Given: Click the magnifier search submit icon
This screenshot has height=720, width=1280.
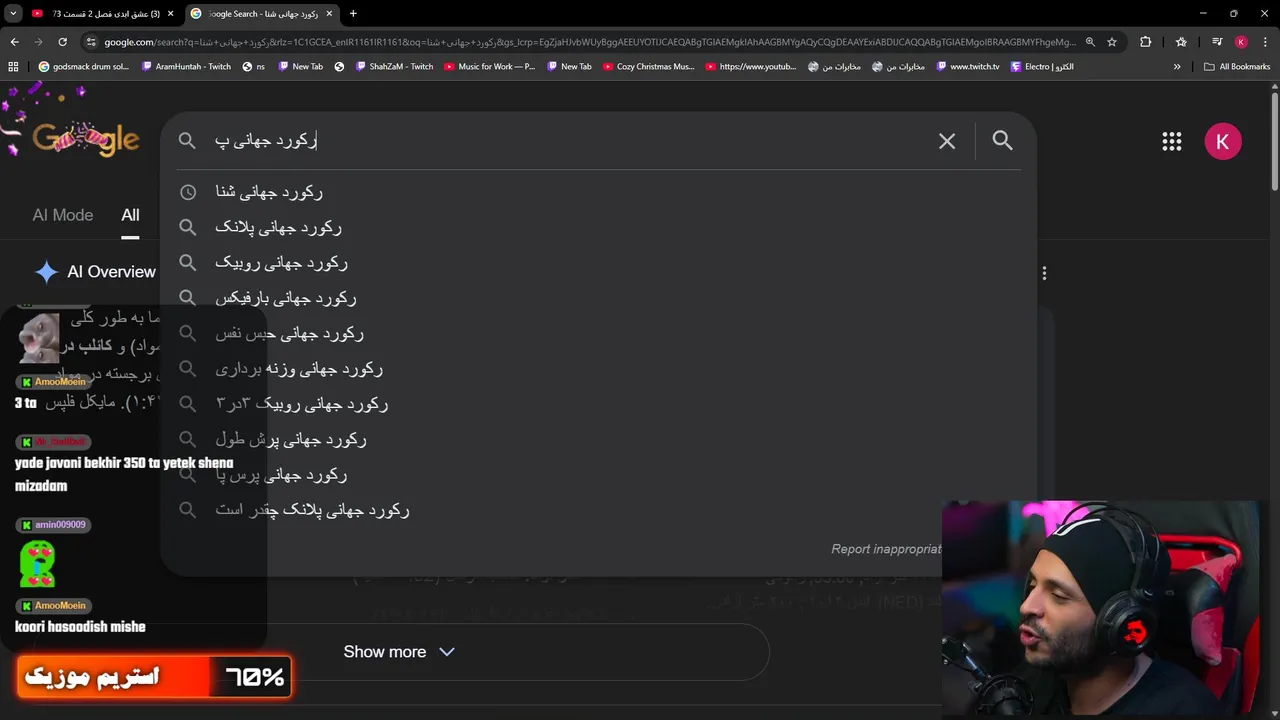Looking at the screenshot, I should (1002, 141).
